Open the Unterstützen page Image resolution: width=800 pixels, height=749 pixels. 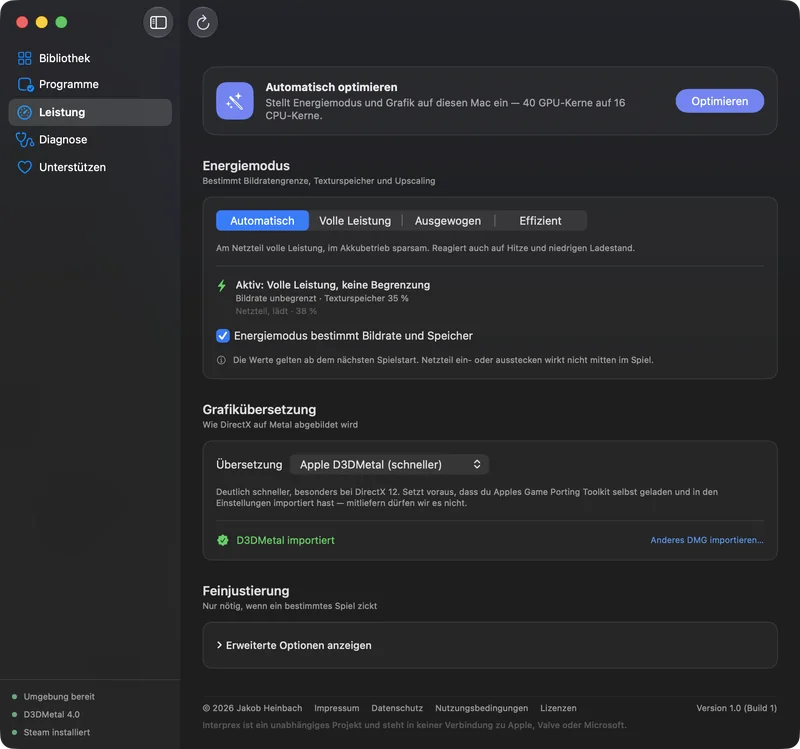click(90, 167)
